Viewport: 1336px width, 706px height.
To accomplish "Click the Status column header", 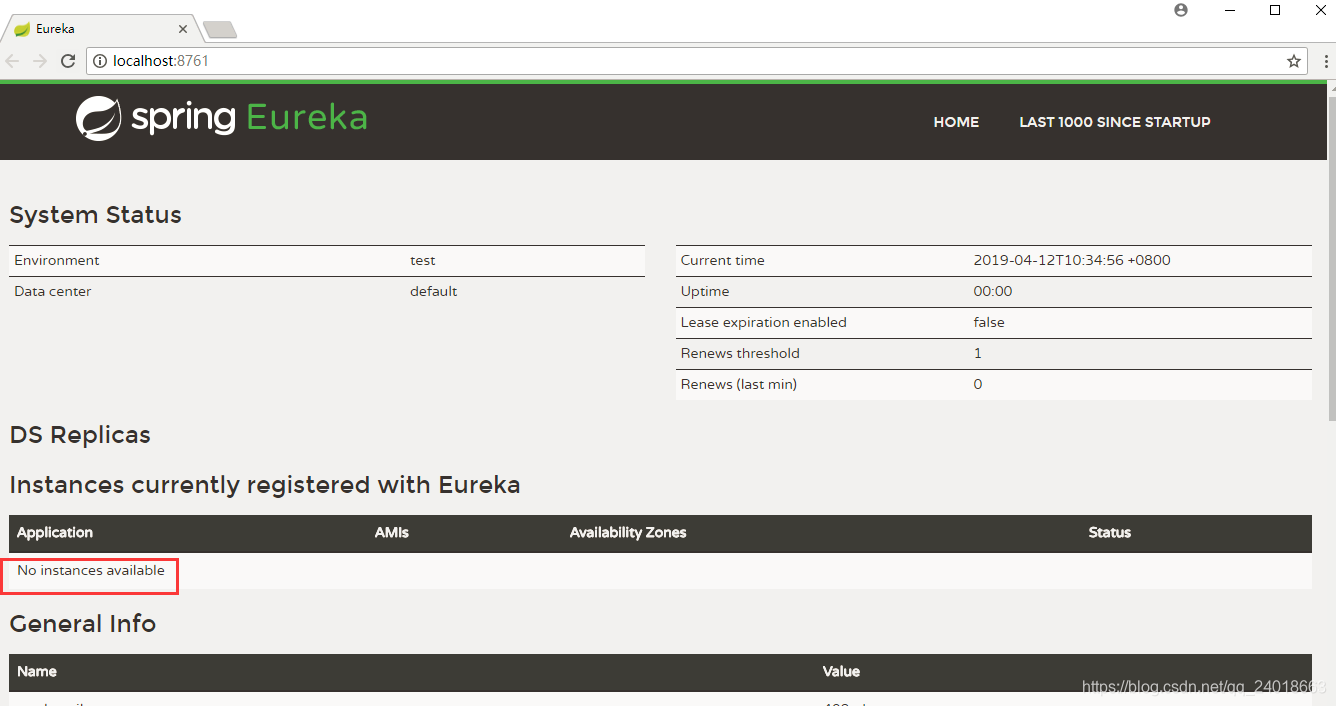I will [x=1110, y=532].
